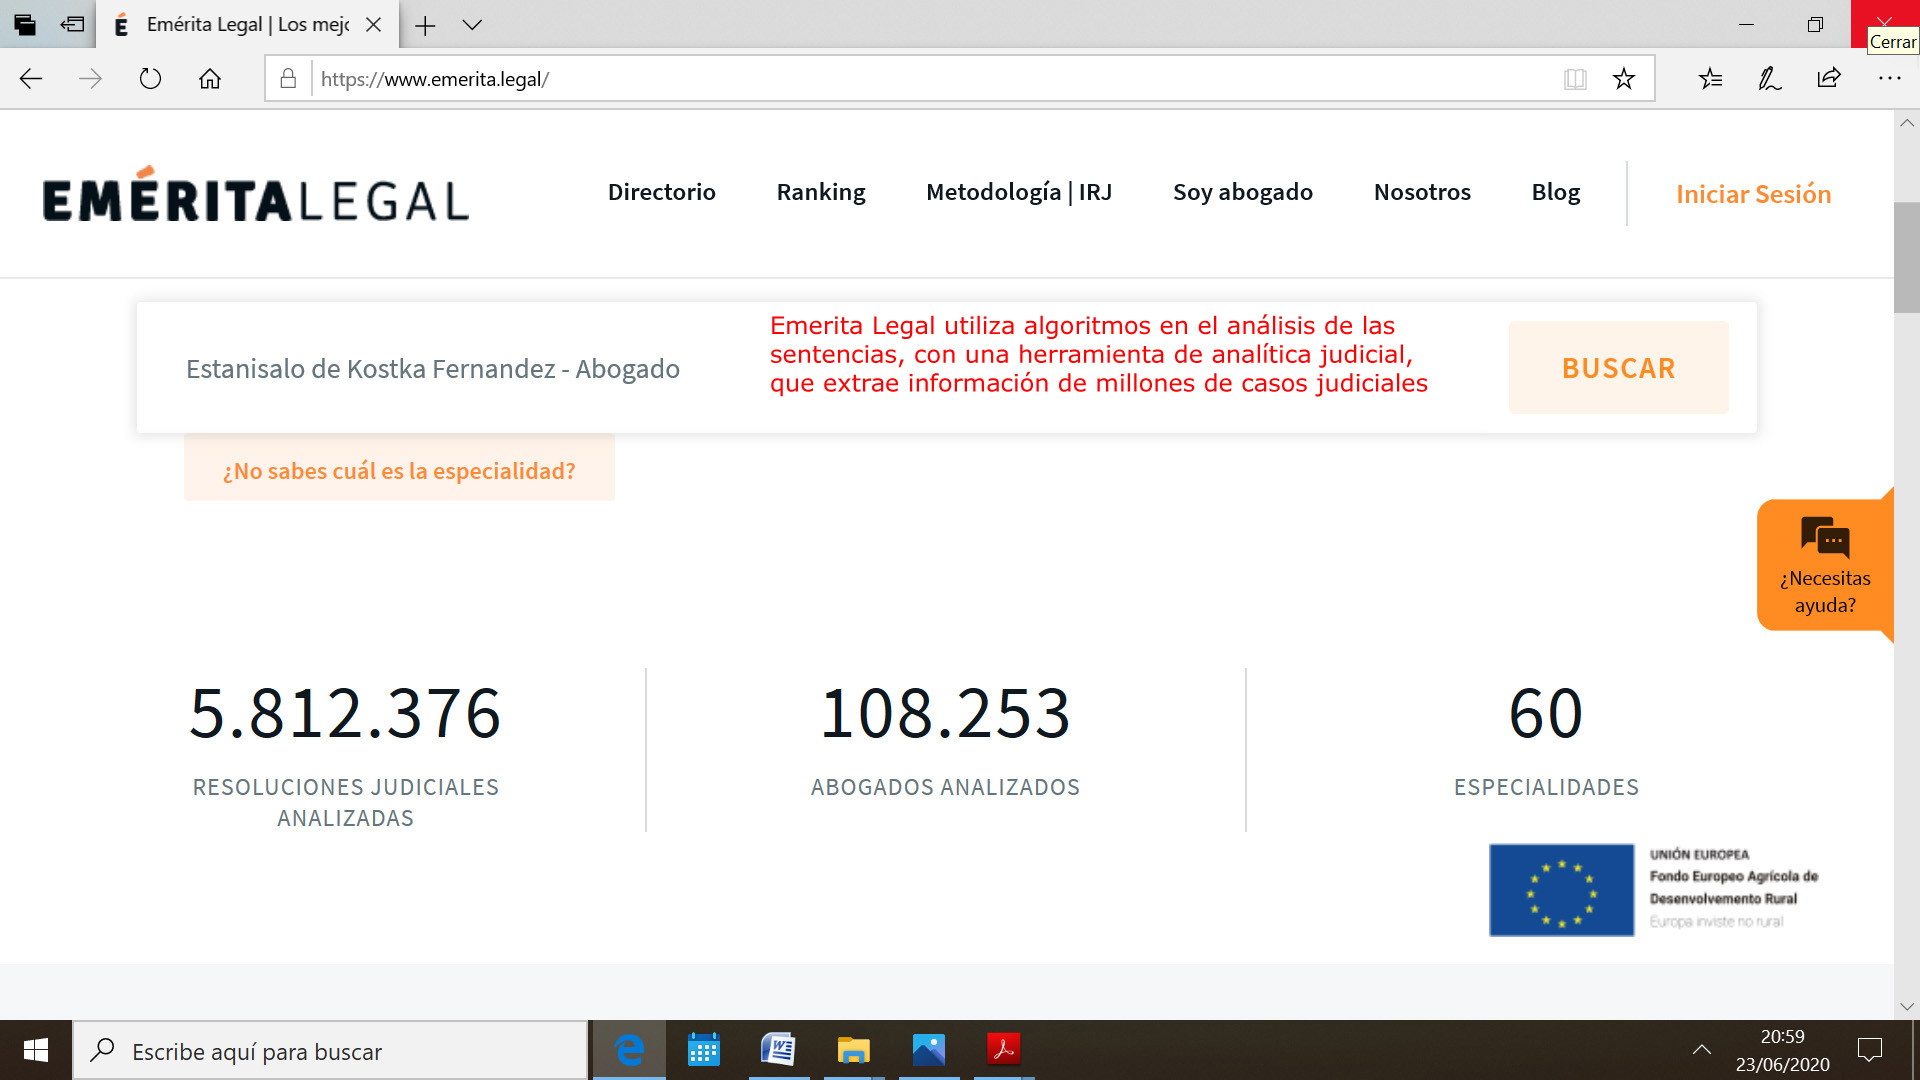Click the page vertical scrollbar thumb

(1906, 257)
